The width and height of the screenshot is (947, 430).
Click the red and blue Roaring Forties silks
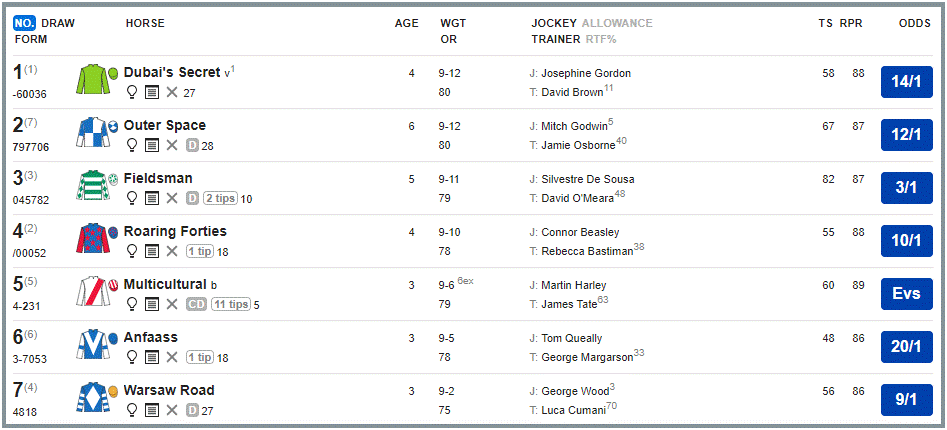pyautogui.click(x=91, y=240)
